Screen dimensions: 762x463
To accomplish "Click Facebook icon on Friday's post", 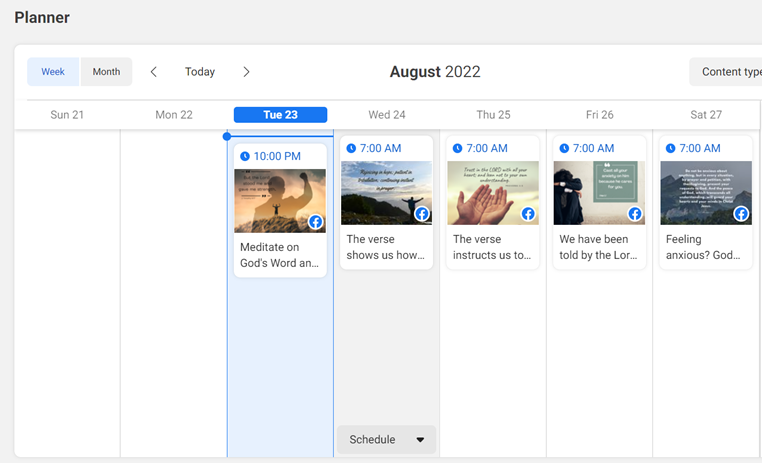I will (x=635, y=214).
